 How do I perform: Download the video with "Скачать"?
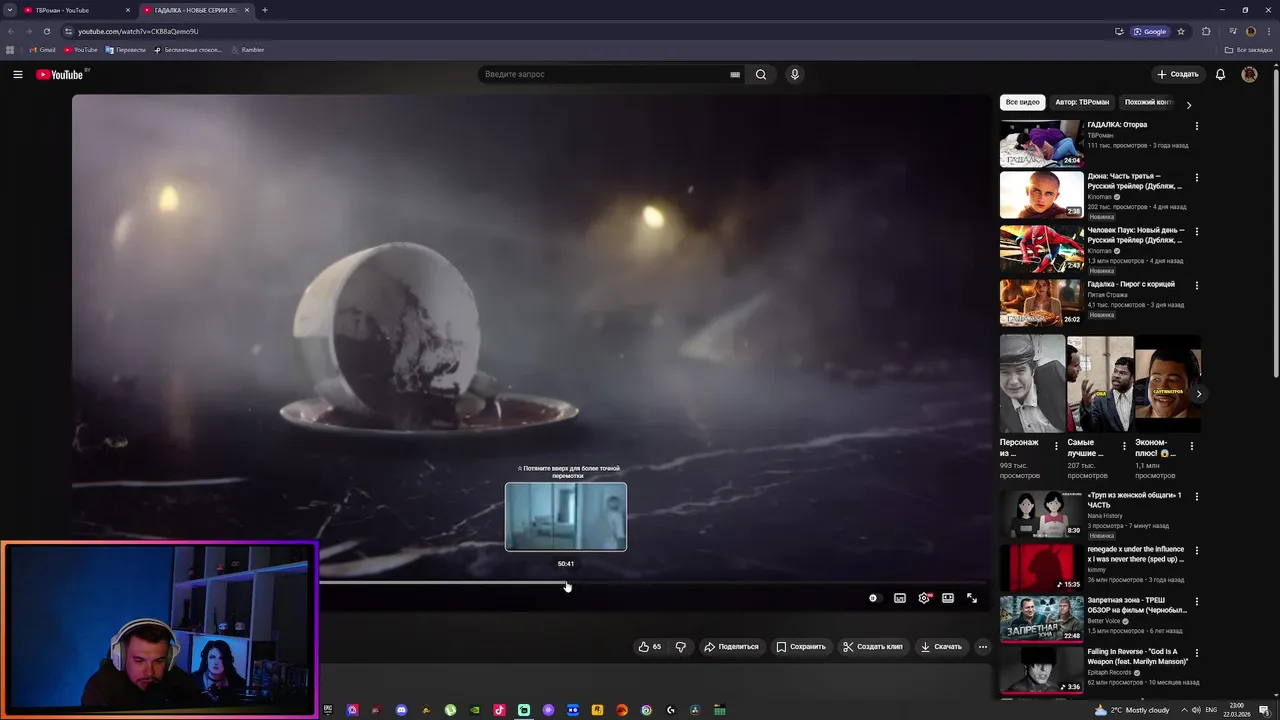click(941, 647)
